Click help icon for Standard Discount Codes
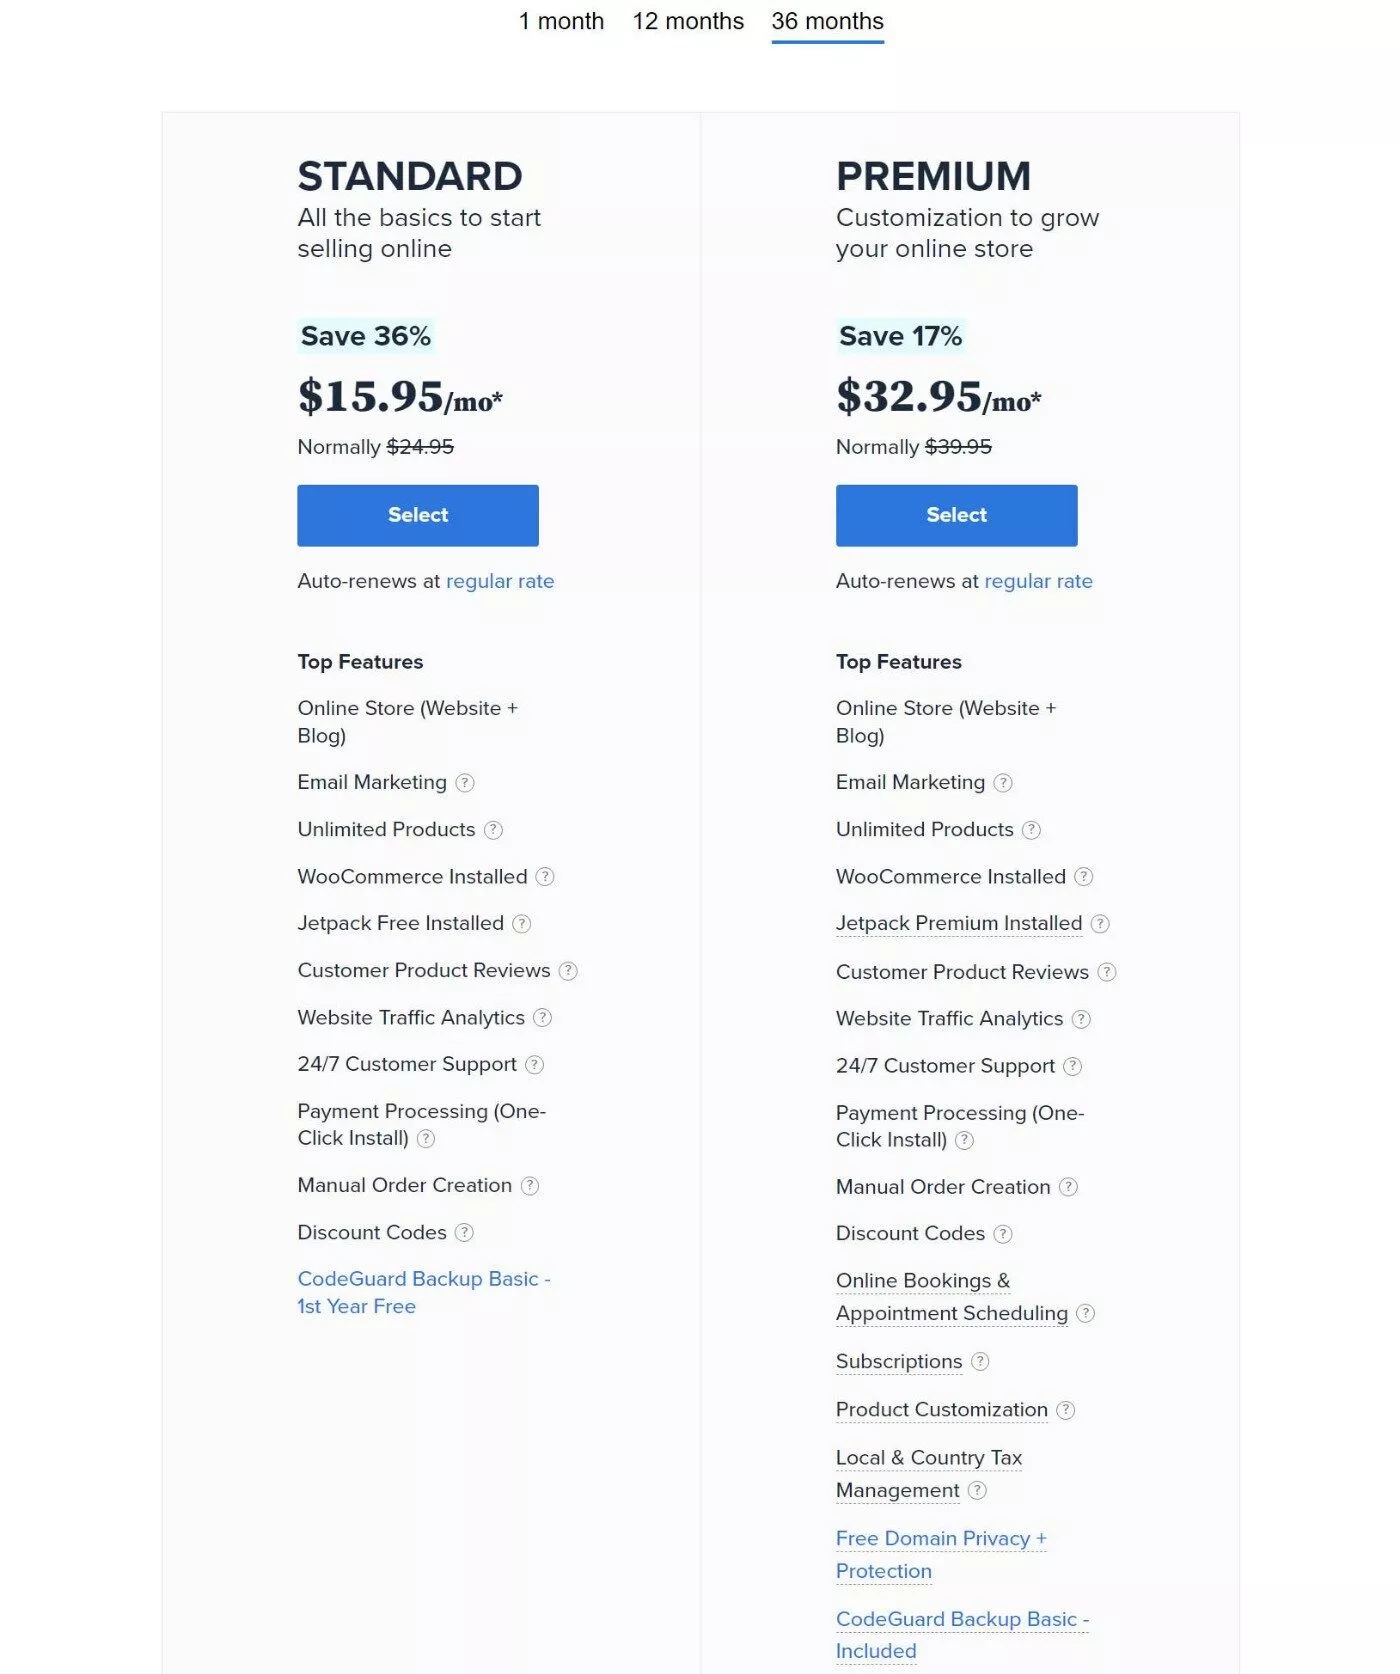1400x1674 pixels. click(x=464, y=1233)
